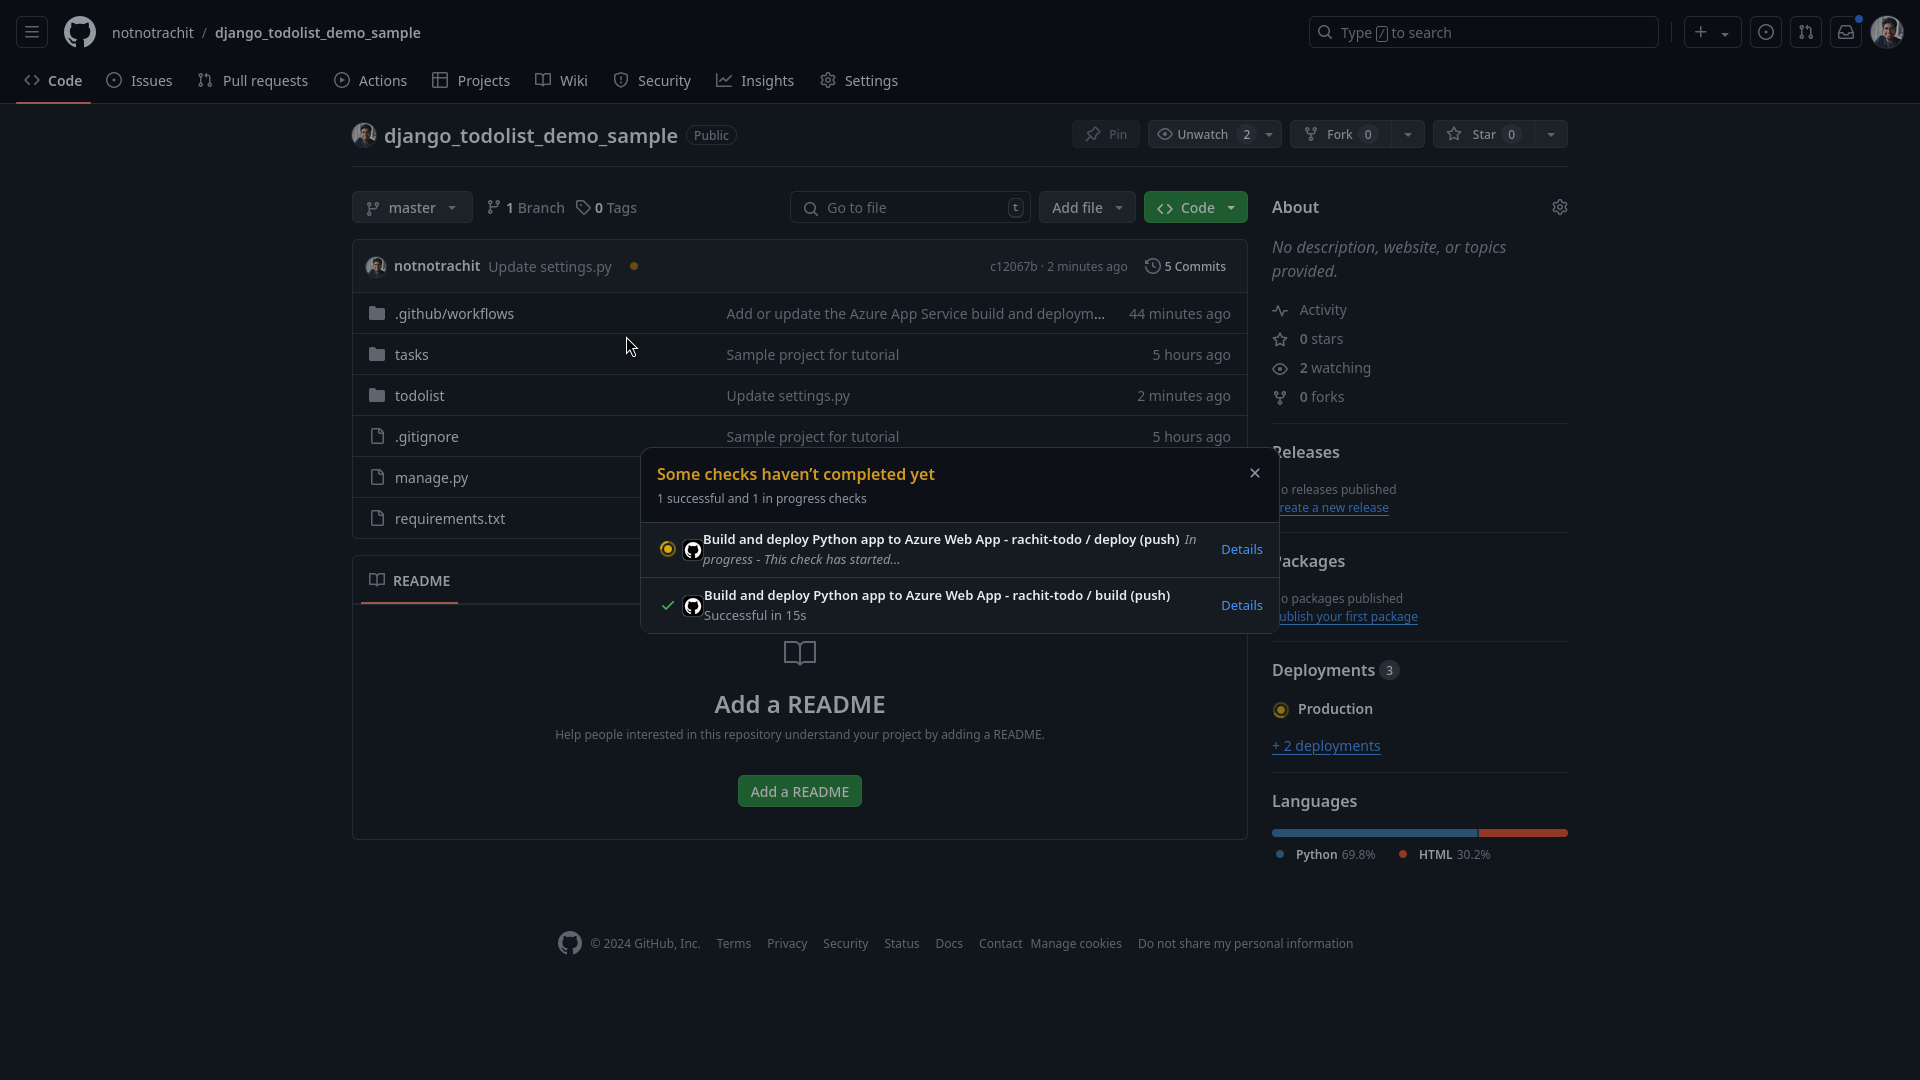Switch to the Actions tab
1920x1080 pixels.
[370, 80]
